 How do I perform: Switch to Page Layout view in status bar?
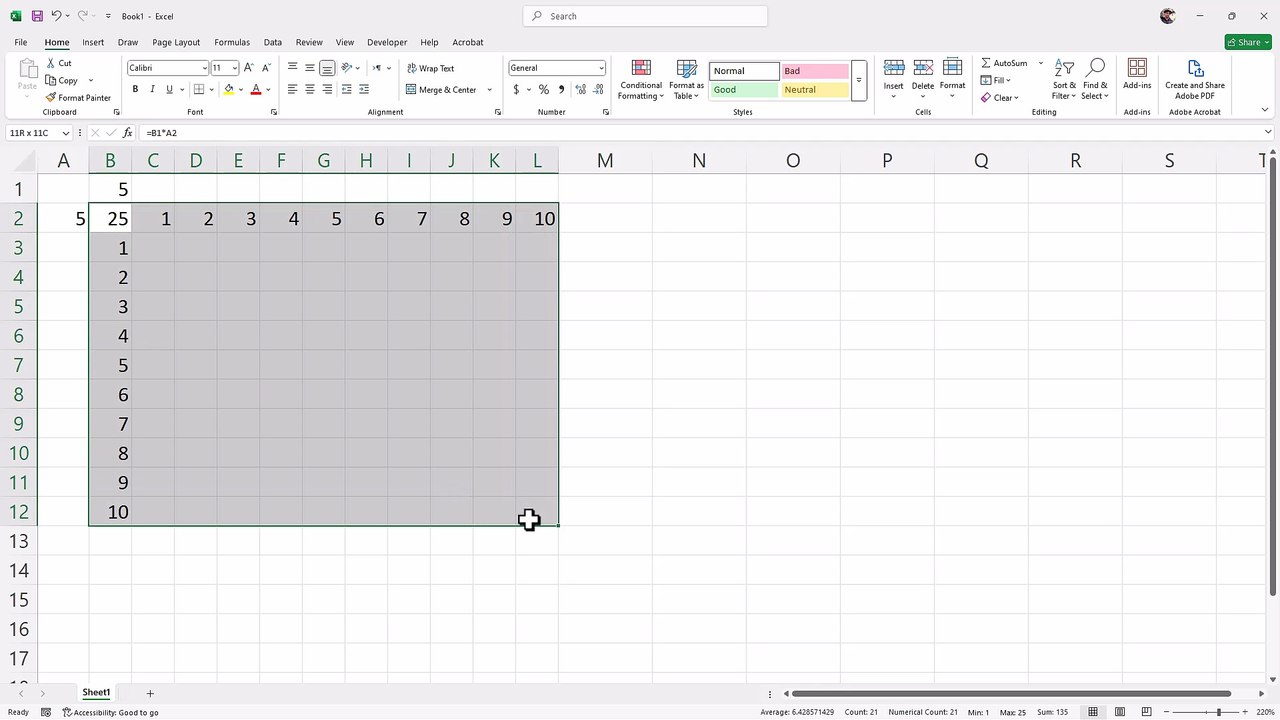pos(1118,712)
